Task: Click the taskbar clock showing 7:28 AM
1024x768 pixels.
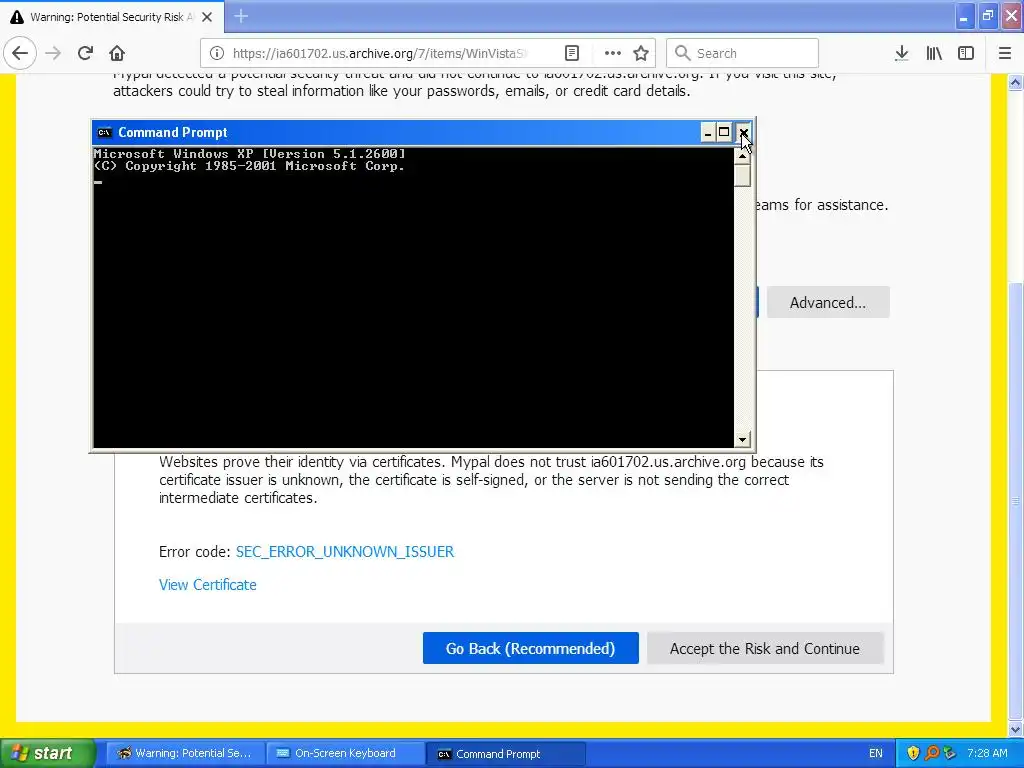Action: coord(987,753)
